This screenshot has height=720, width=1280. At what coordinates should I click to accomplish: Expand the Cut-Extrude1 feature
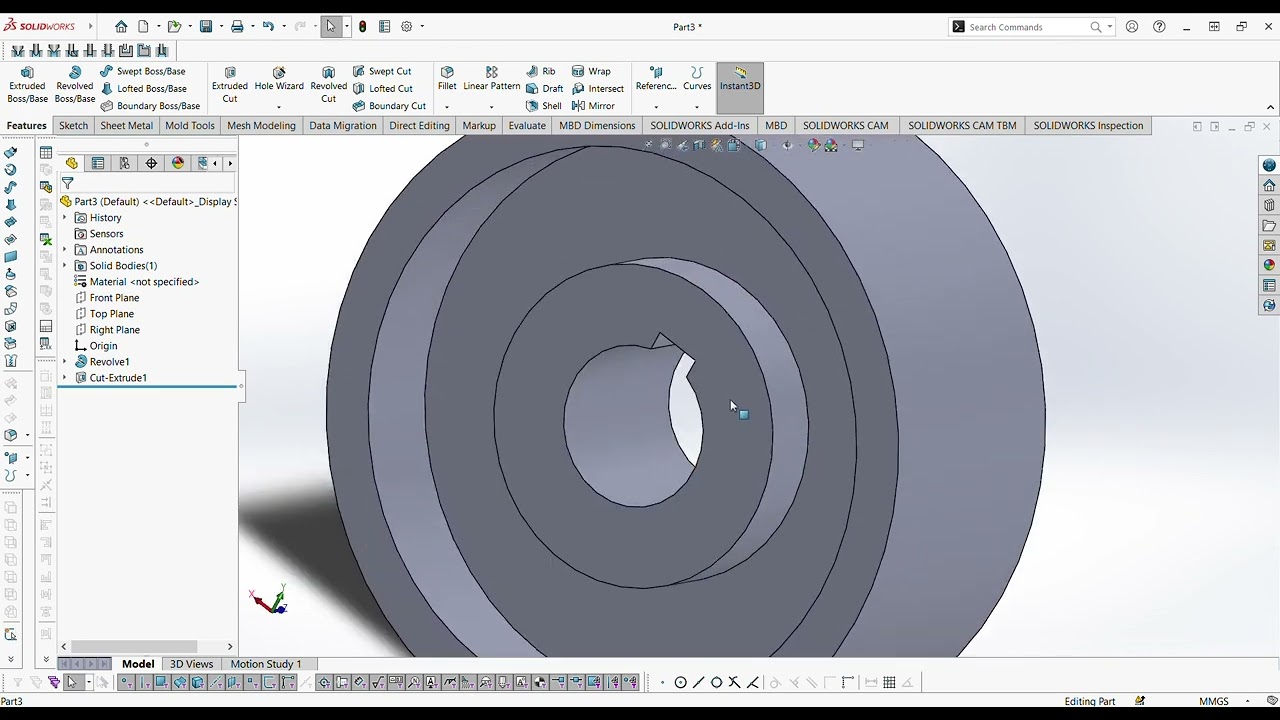[65, 378]
